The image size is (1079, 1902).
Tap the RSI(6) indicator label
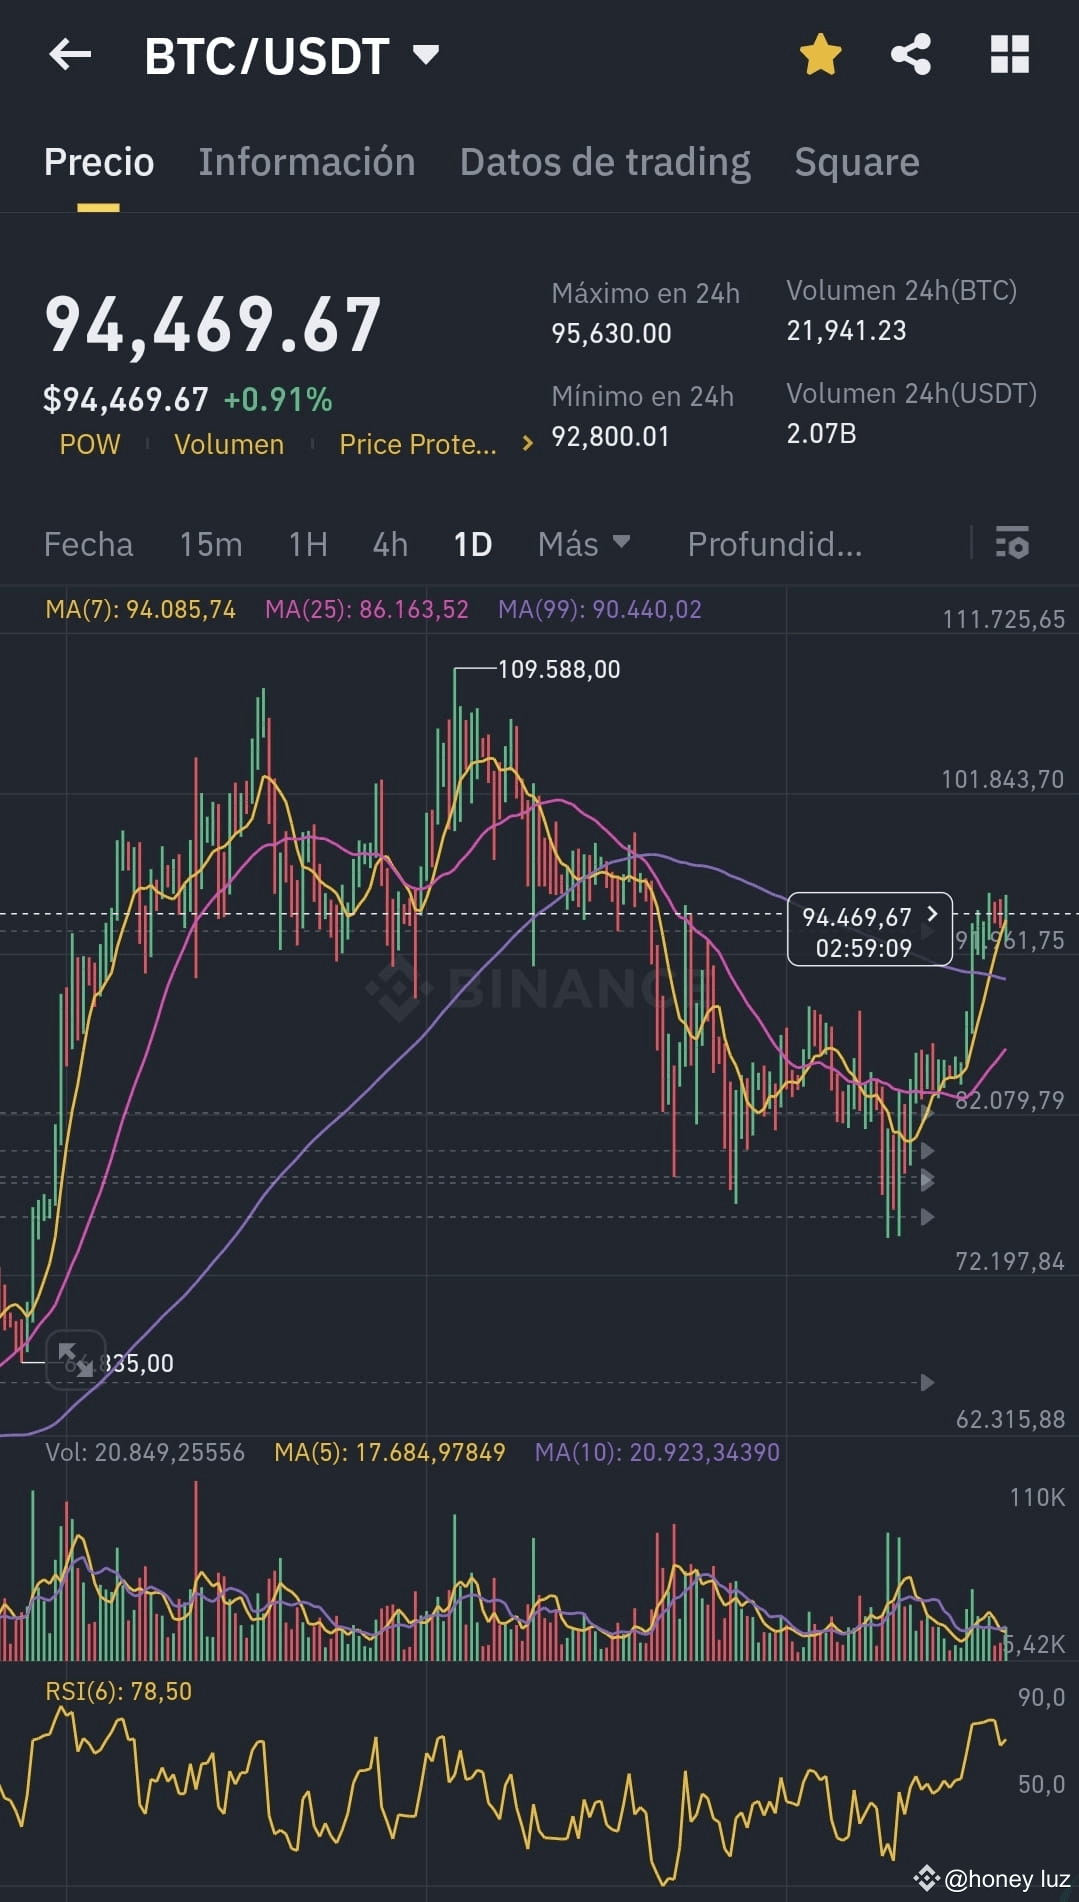[x=118, y=1691]
